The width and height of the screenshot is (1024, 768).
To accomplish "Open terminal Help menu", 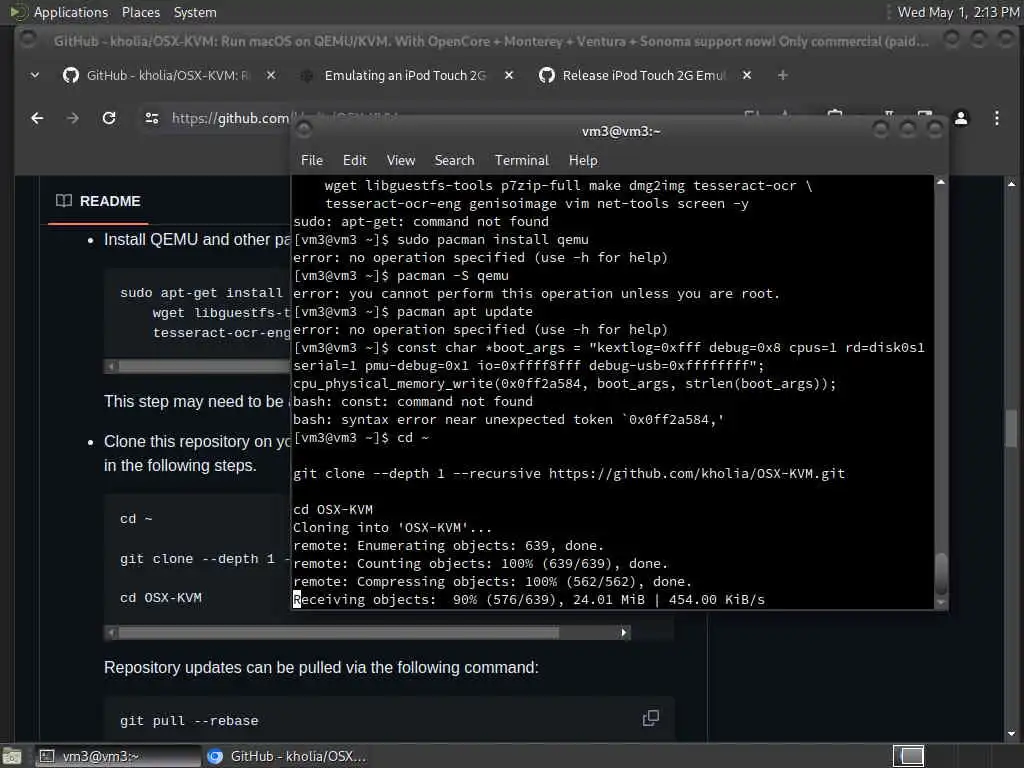I will click(x=583, y=161).
